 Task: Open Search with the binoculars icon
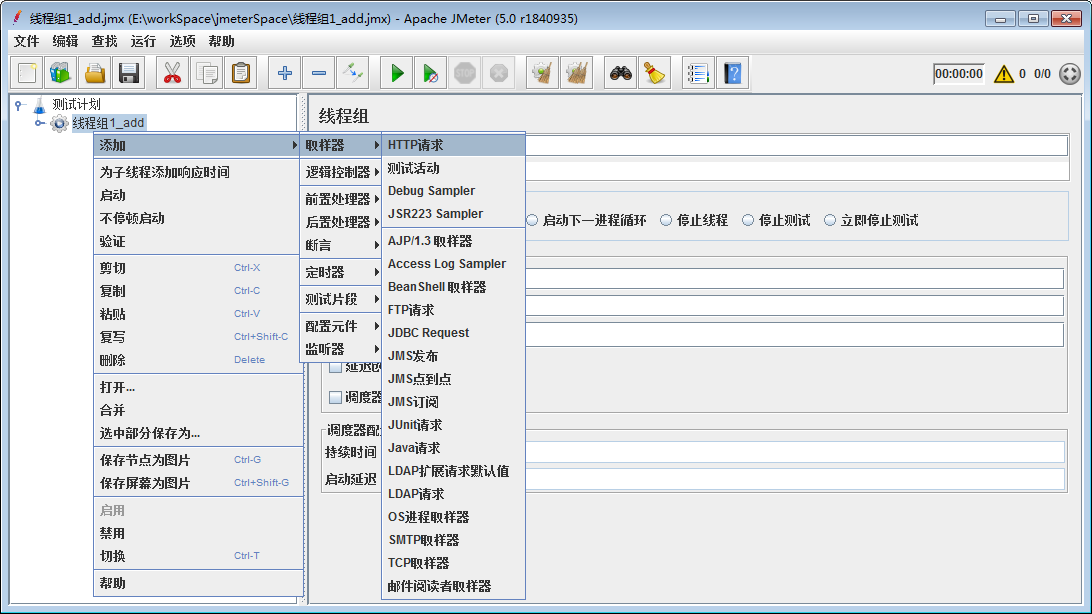pos(621,73)
